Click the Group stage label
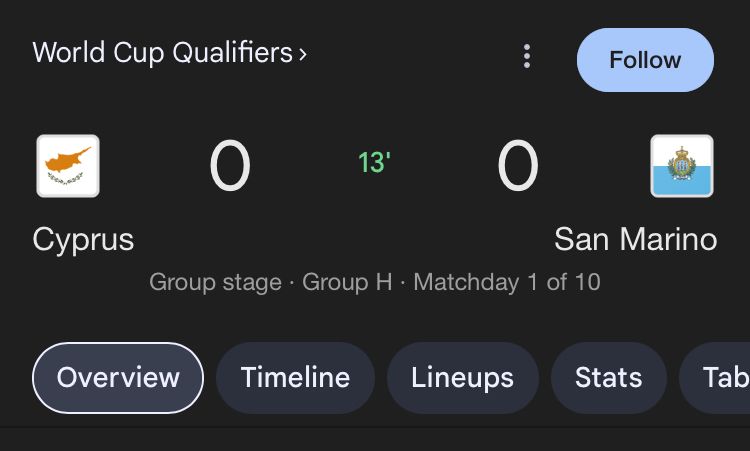This screenshot has width=750, height=451. pos(215,282)
